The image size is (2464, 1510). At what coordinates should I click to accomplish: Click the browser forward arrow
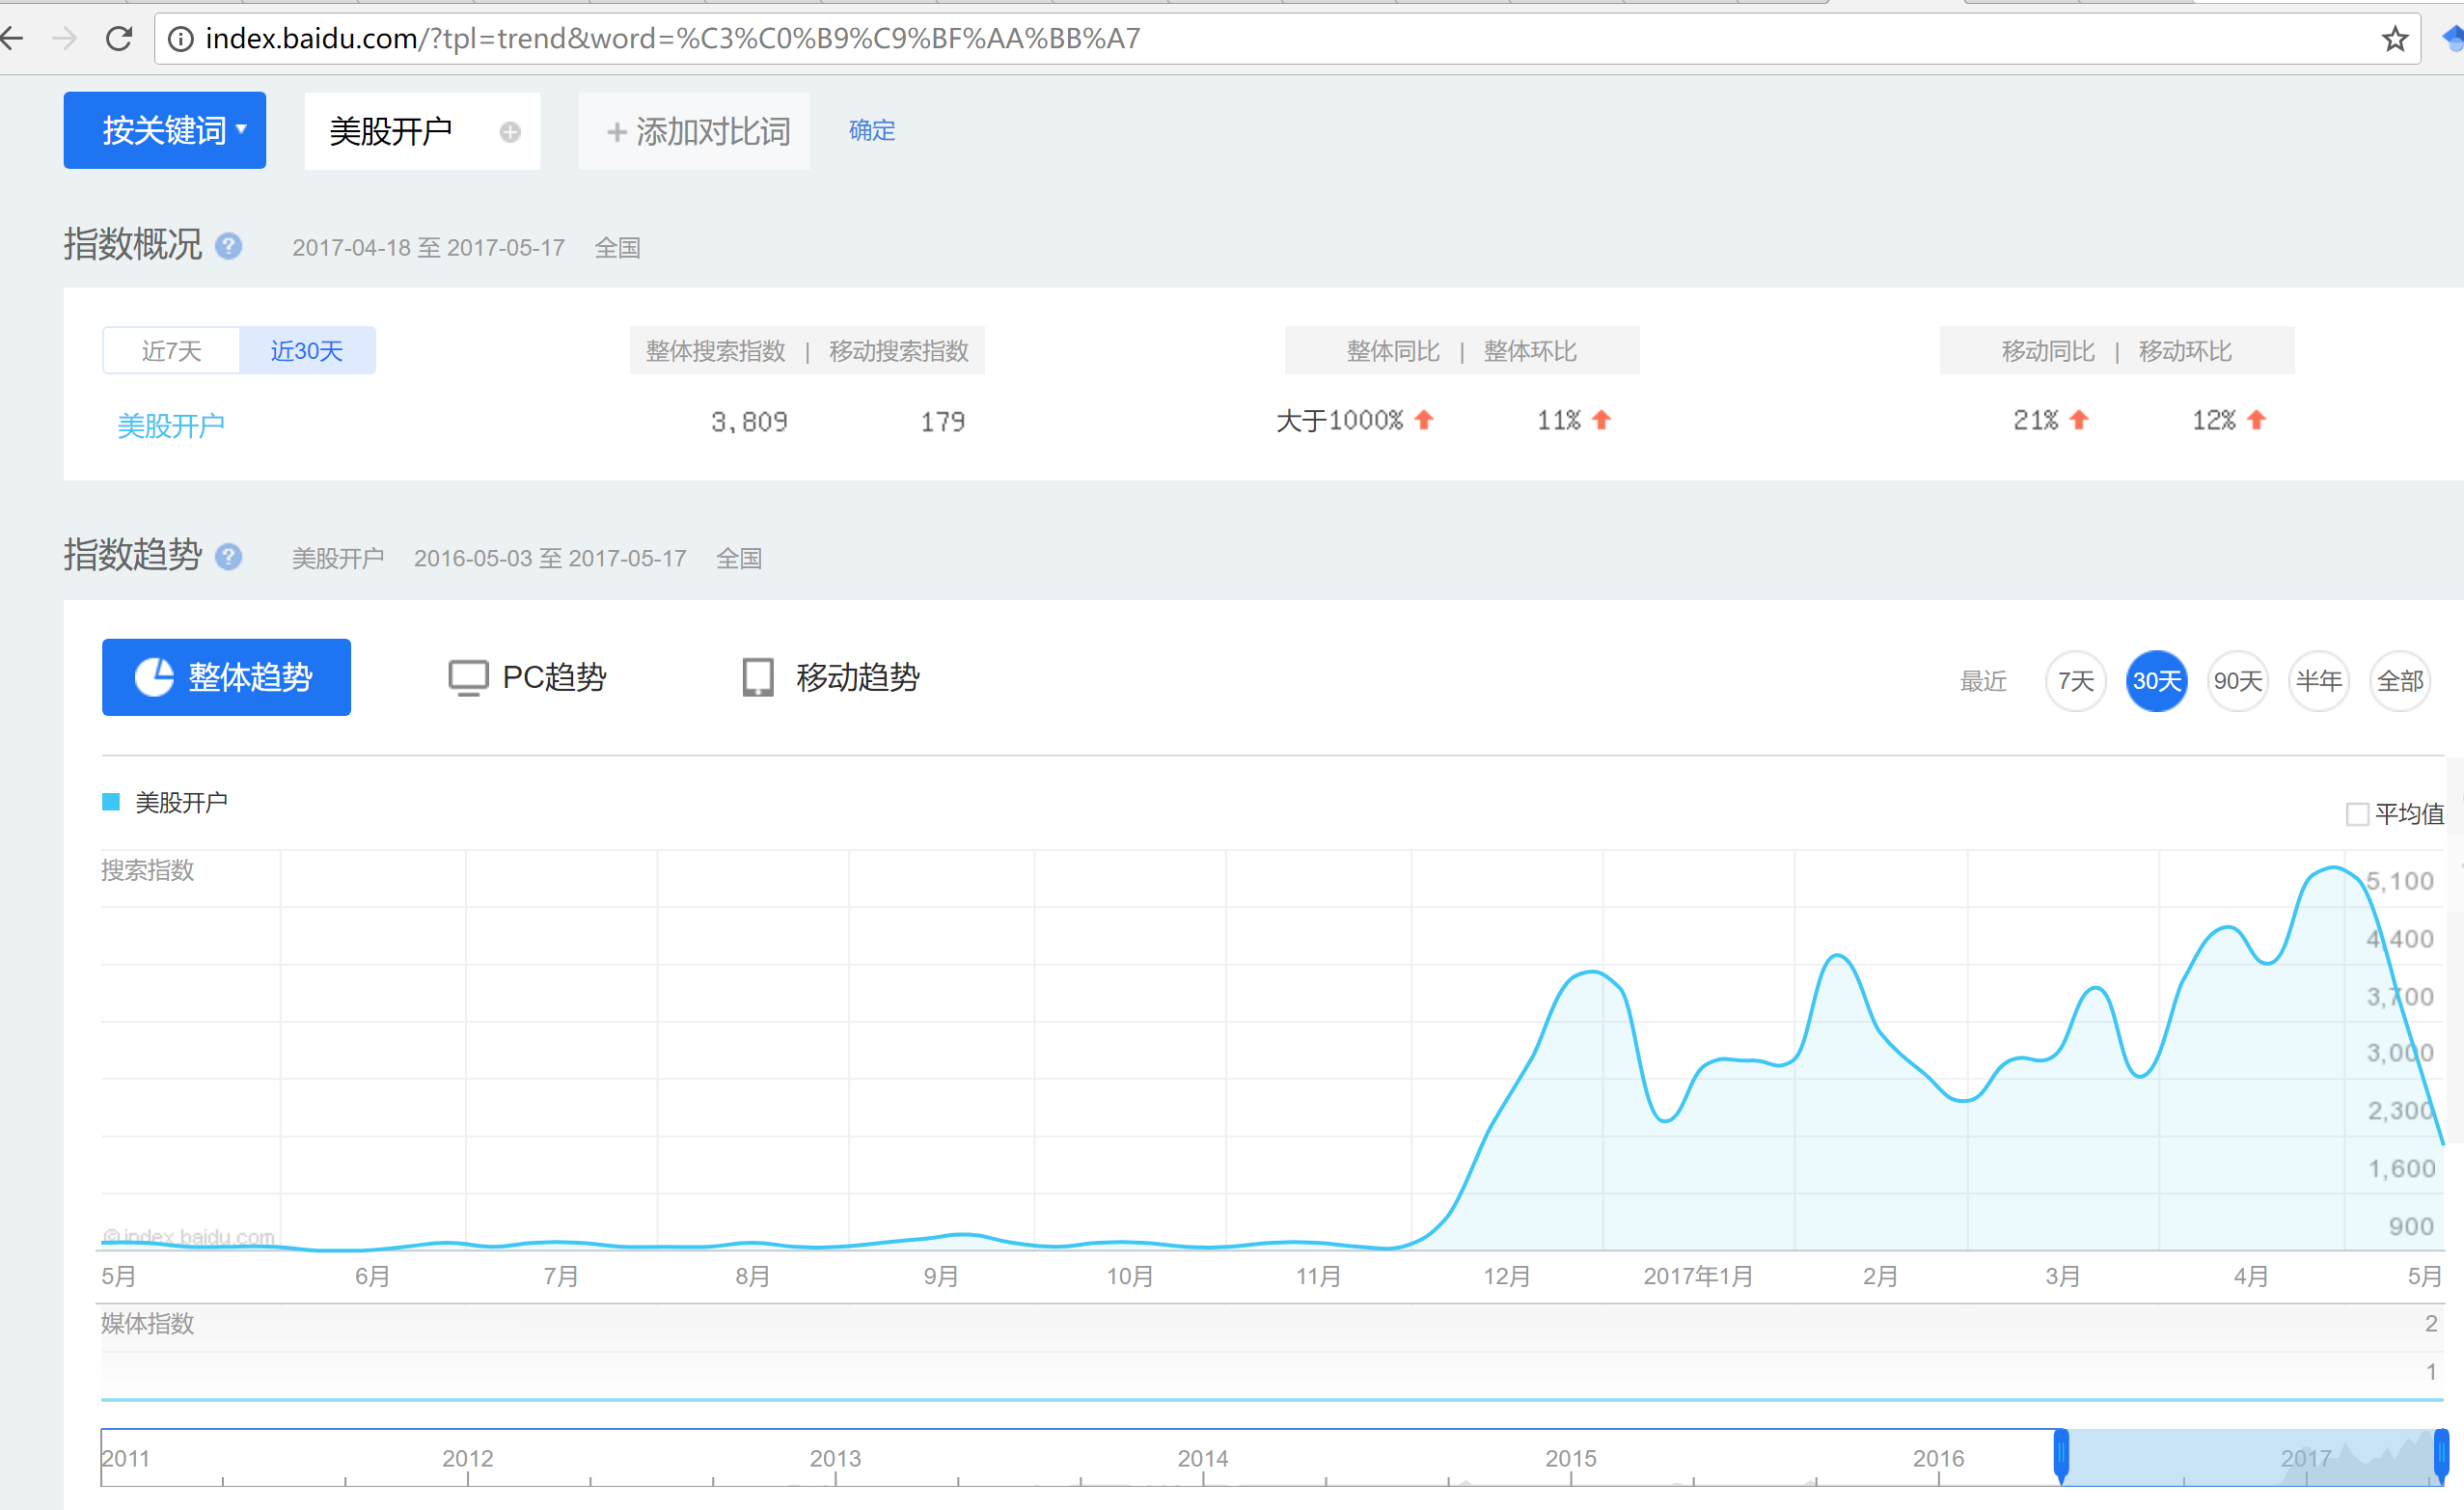65,39
